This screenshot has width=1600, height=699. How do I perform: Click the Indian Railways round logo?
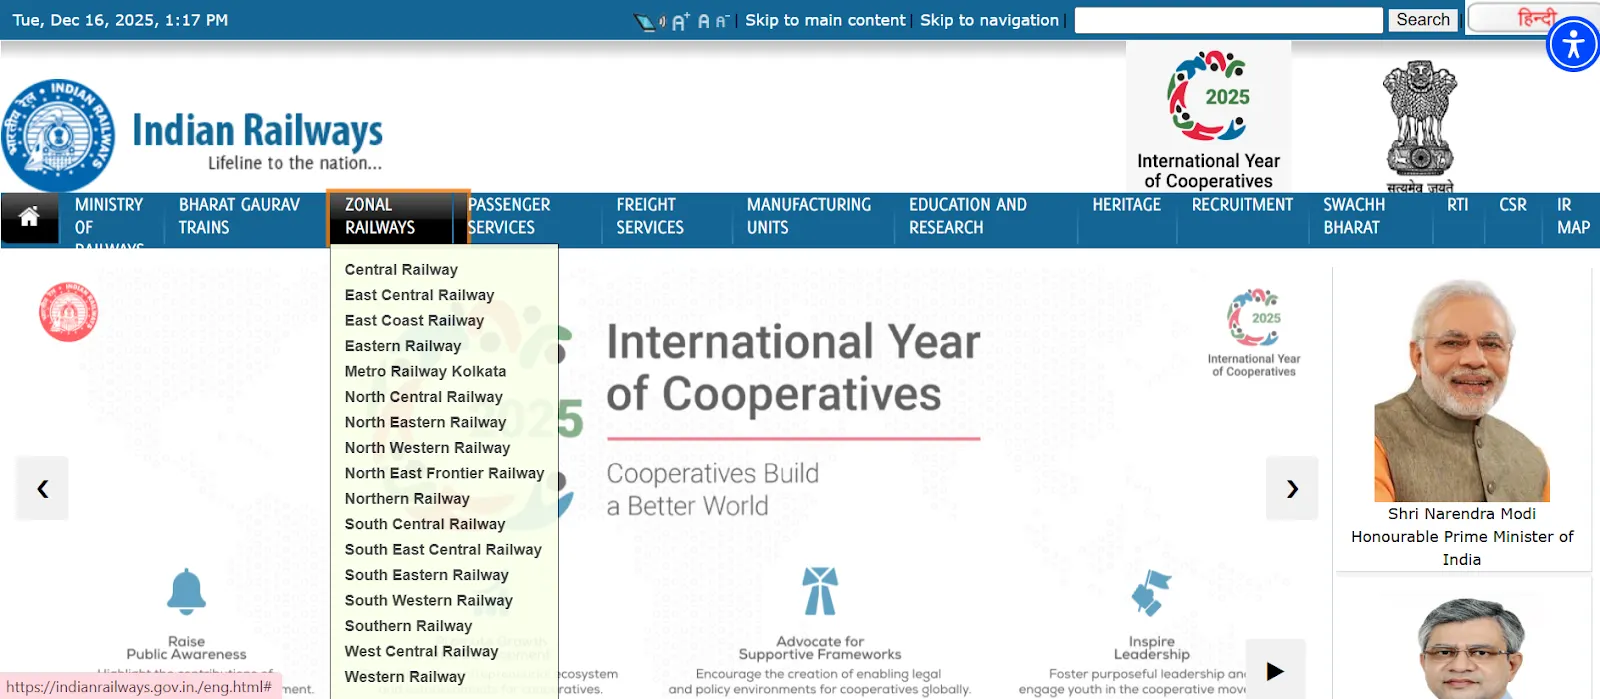[x=58, y=135]
